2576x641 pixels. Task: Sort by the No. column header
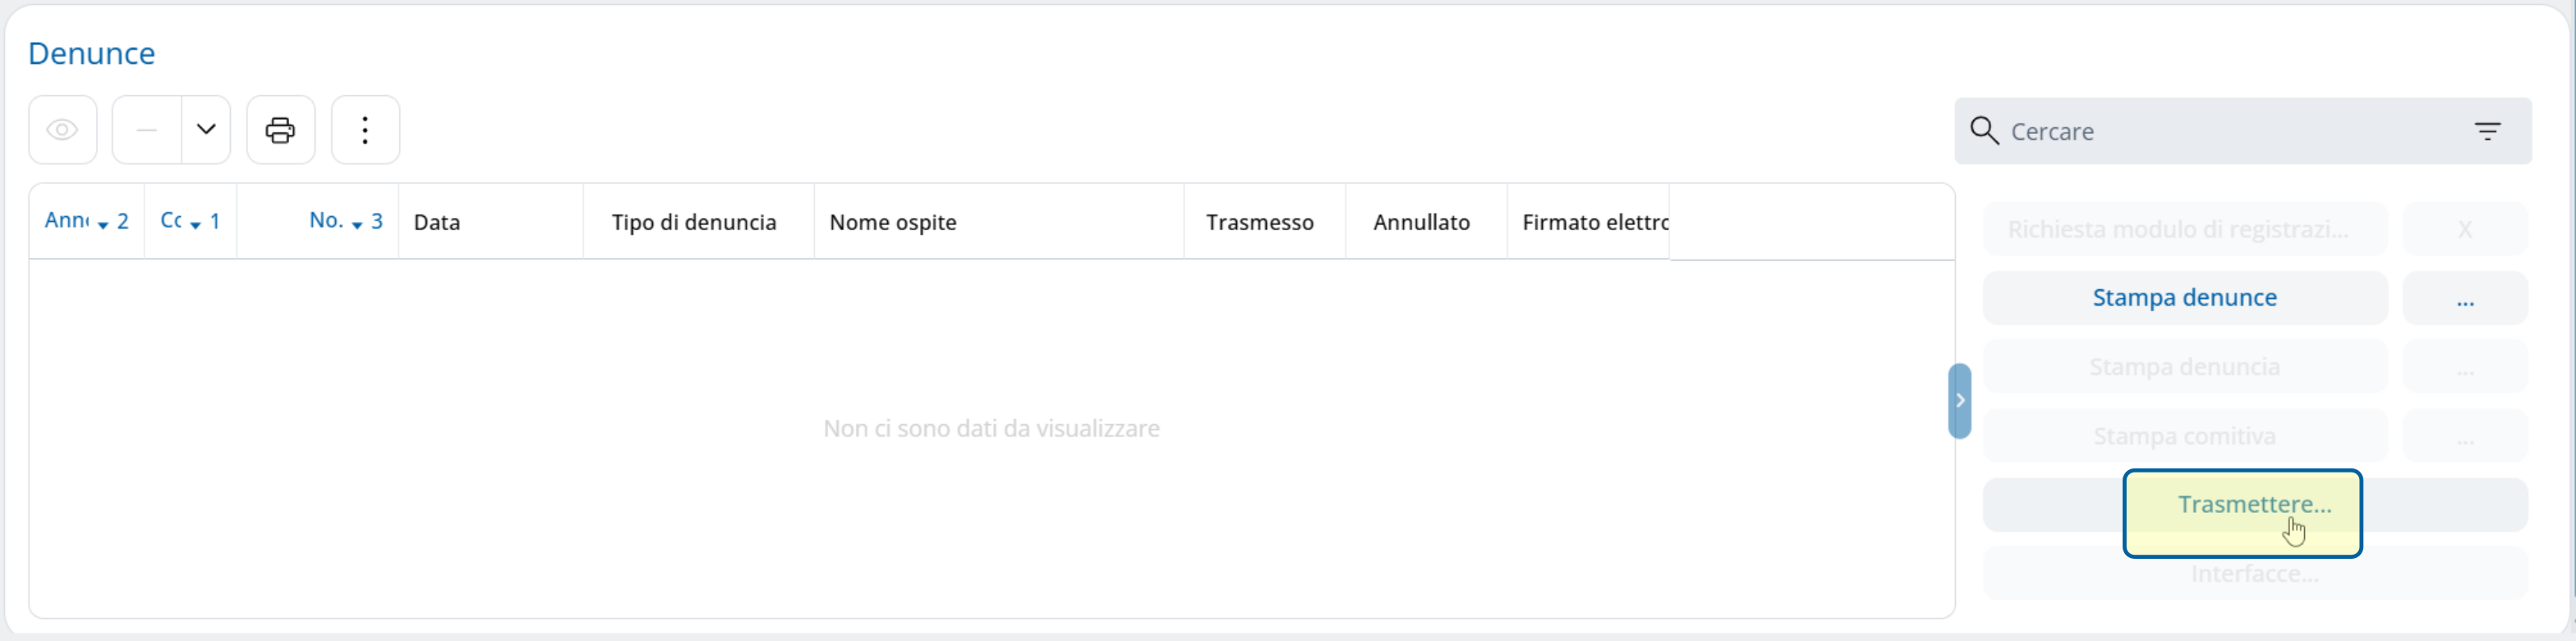pyautogui.click(x=318, y=221)
